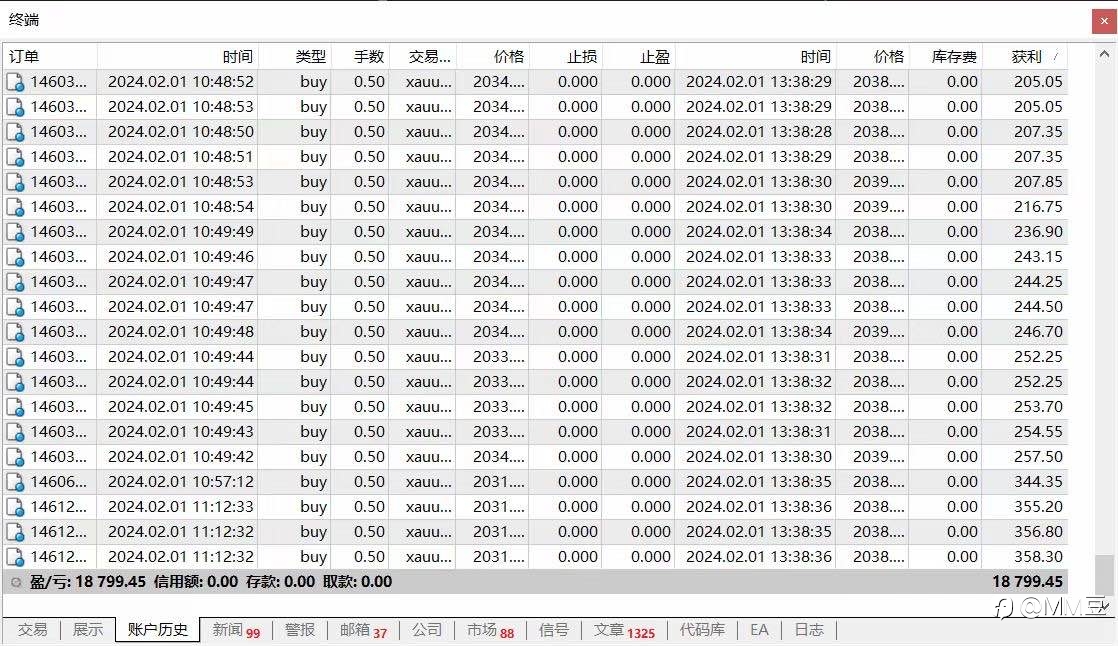
Task: Switch to the EA tab
Action: coord(759,630)
